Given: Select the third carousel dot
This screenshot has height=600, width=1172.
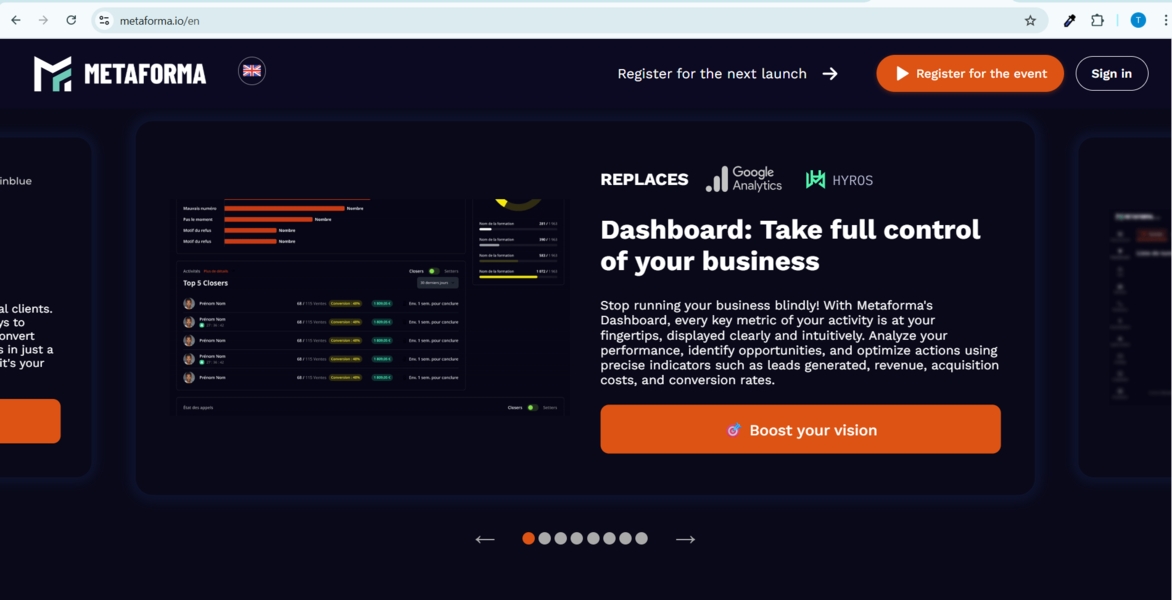Looking at the screenshot, I should pos(561,538).
